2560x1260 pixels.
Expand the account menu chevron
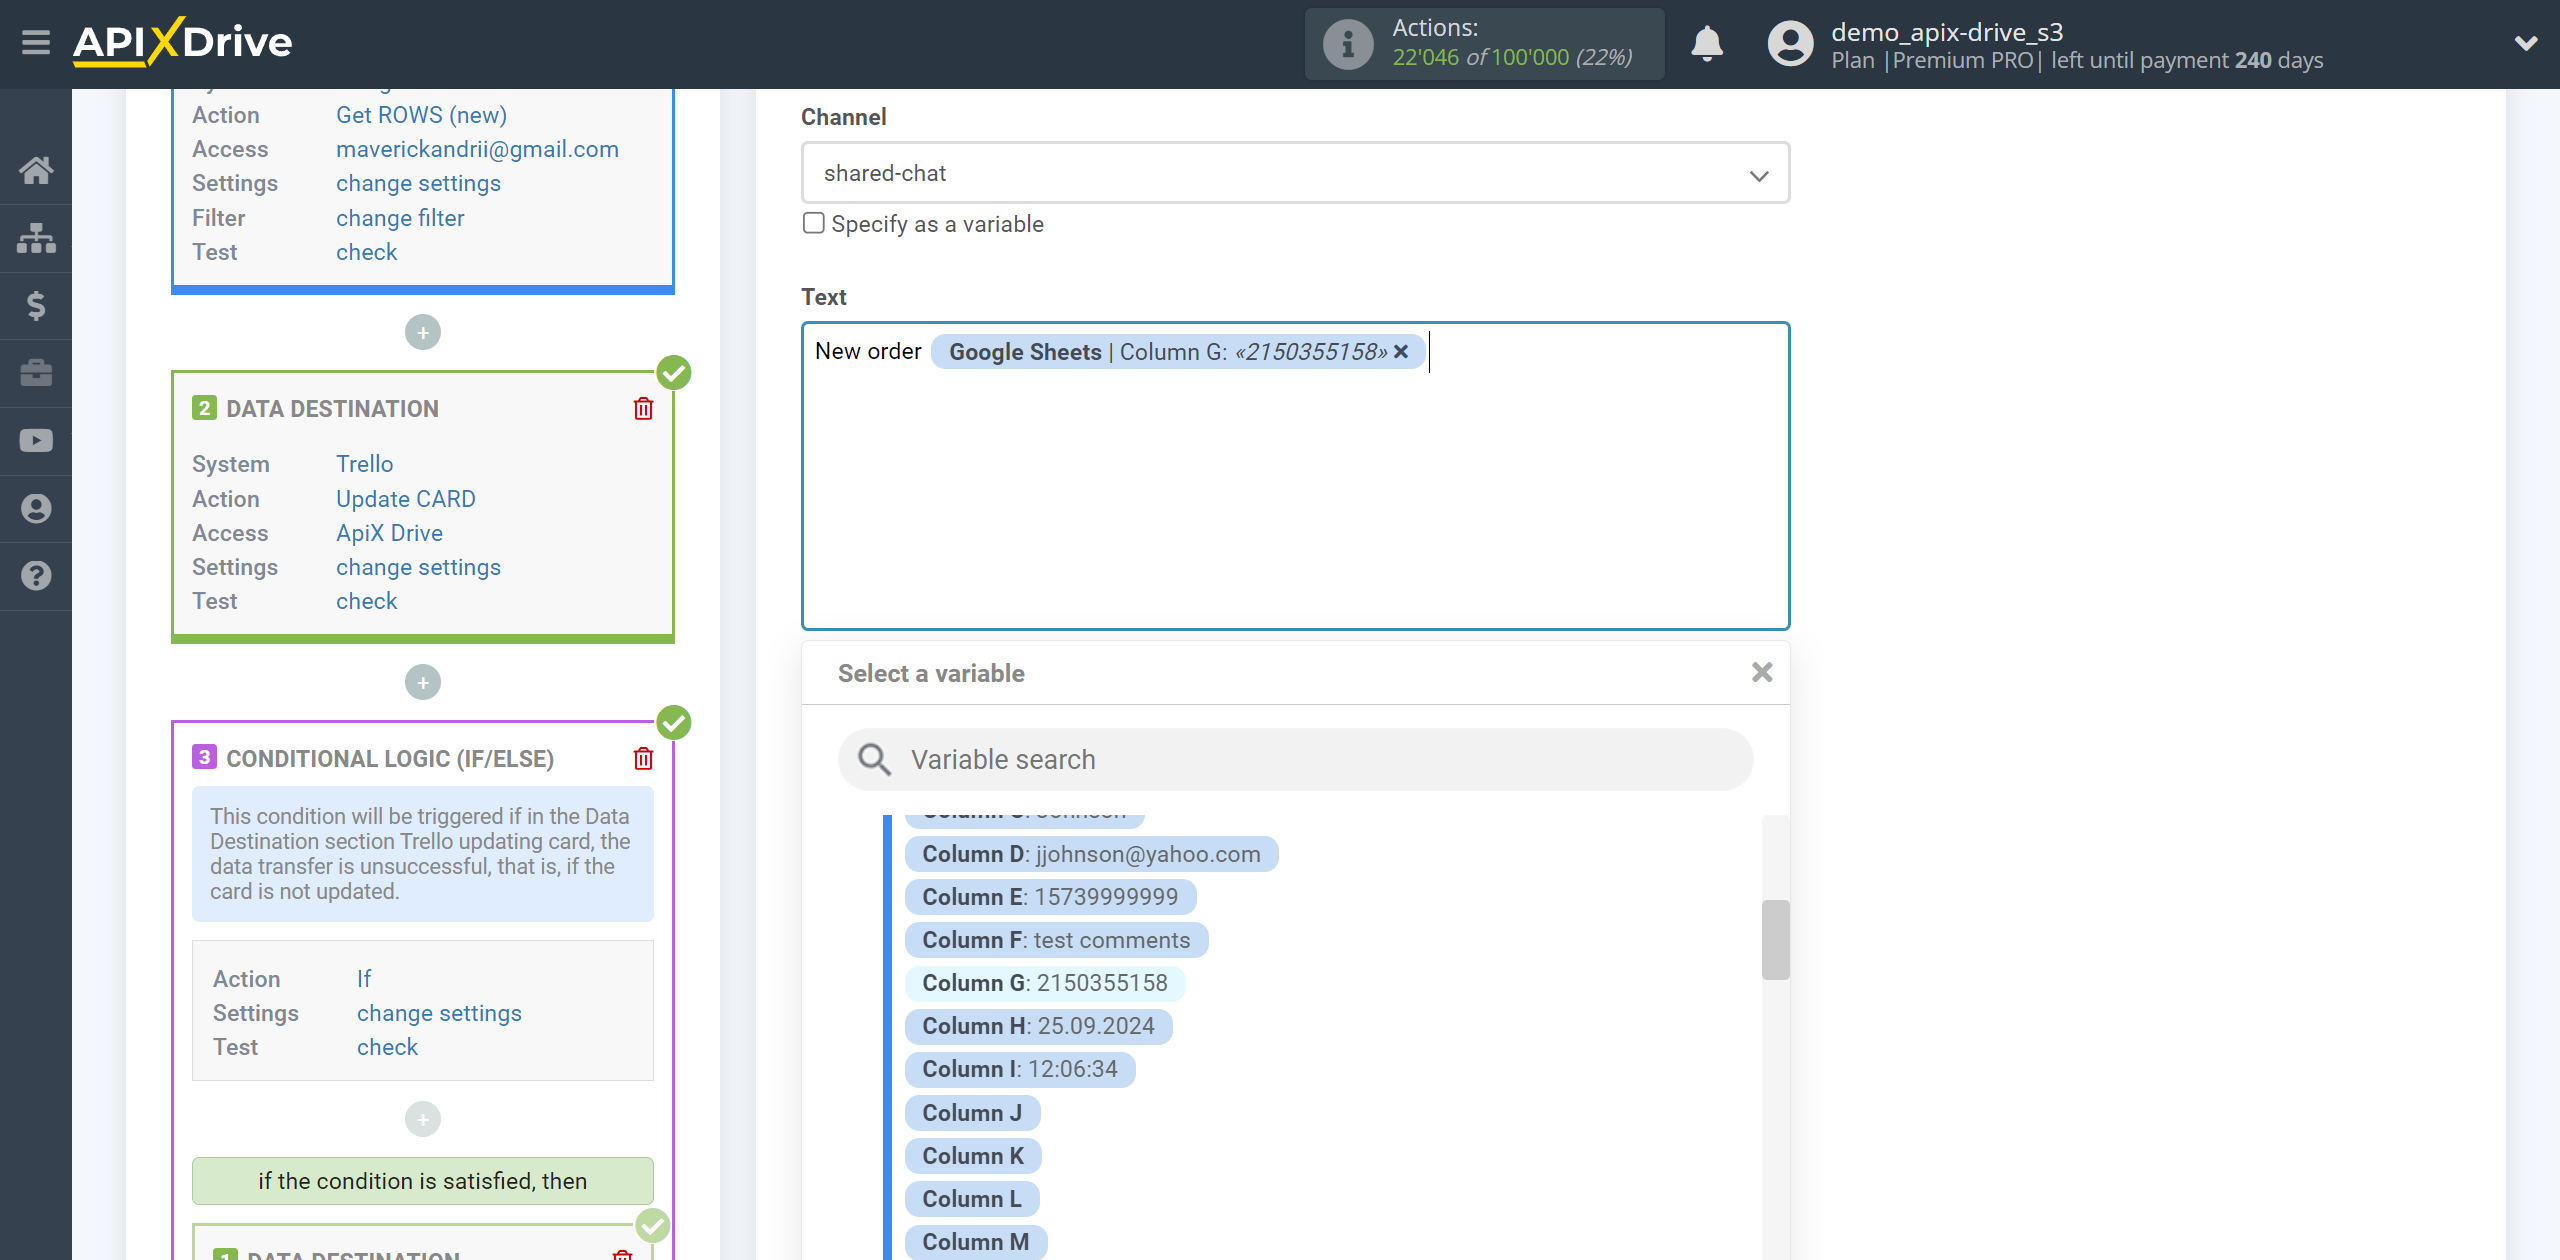click(2526, 43)
